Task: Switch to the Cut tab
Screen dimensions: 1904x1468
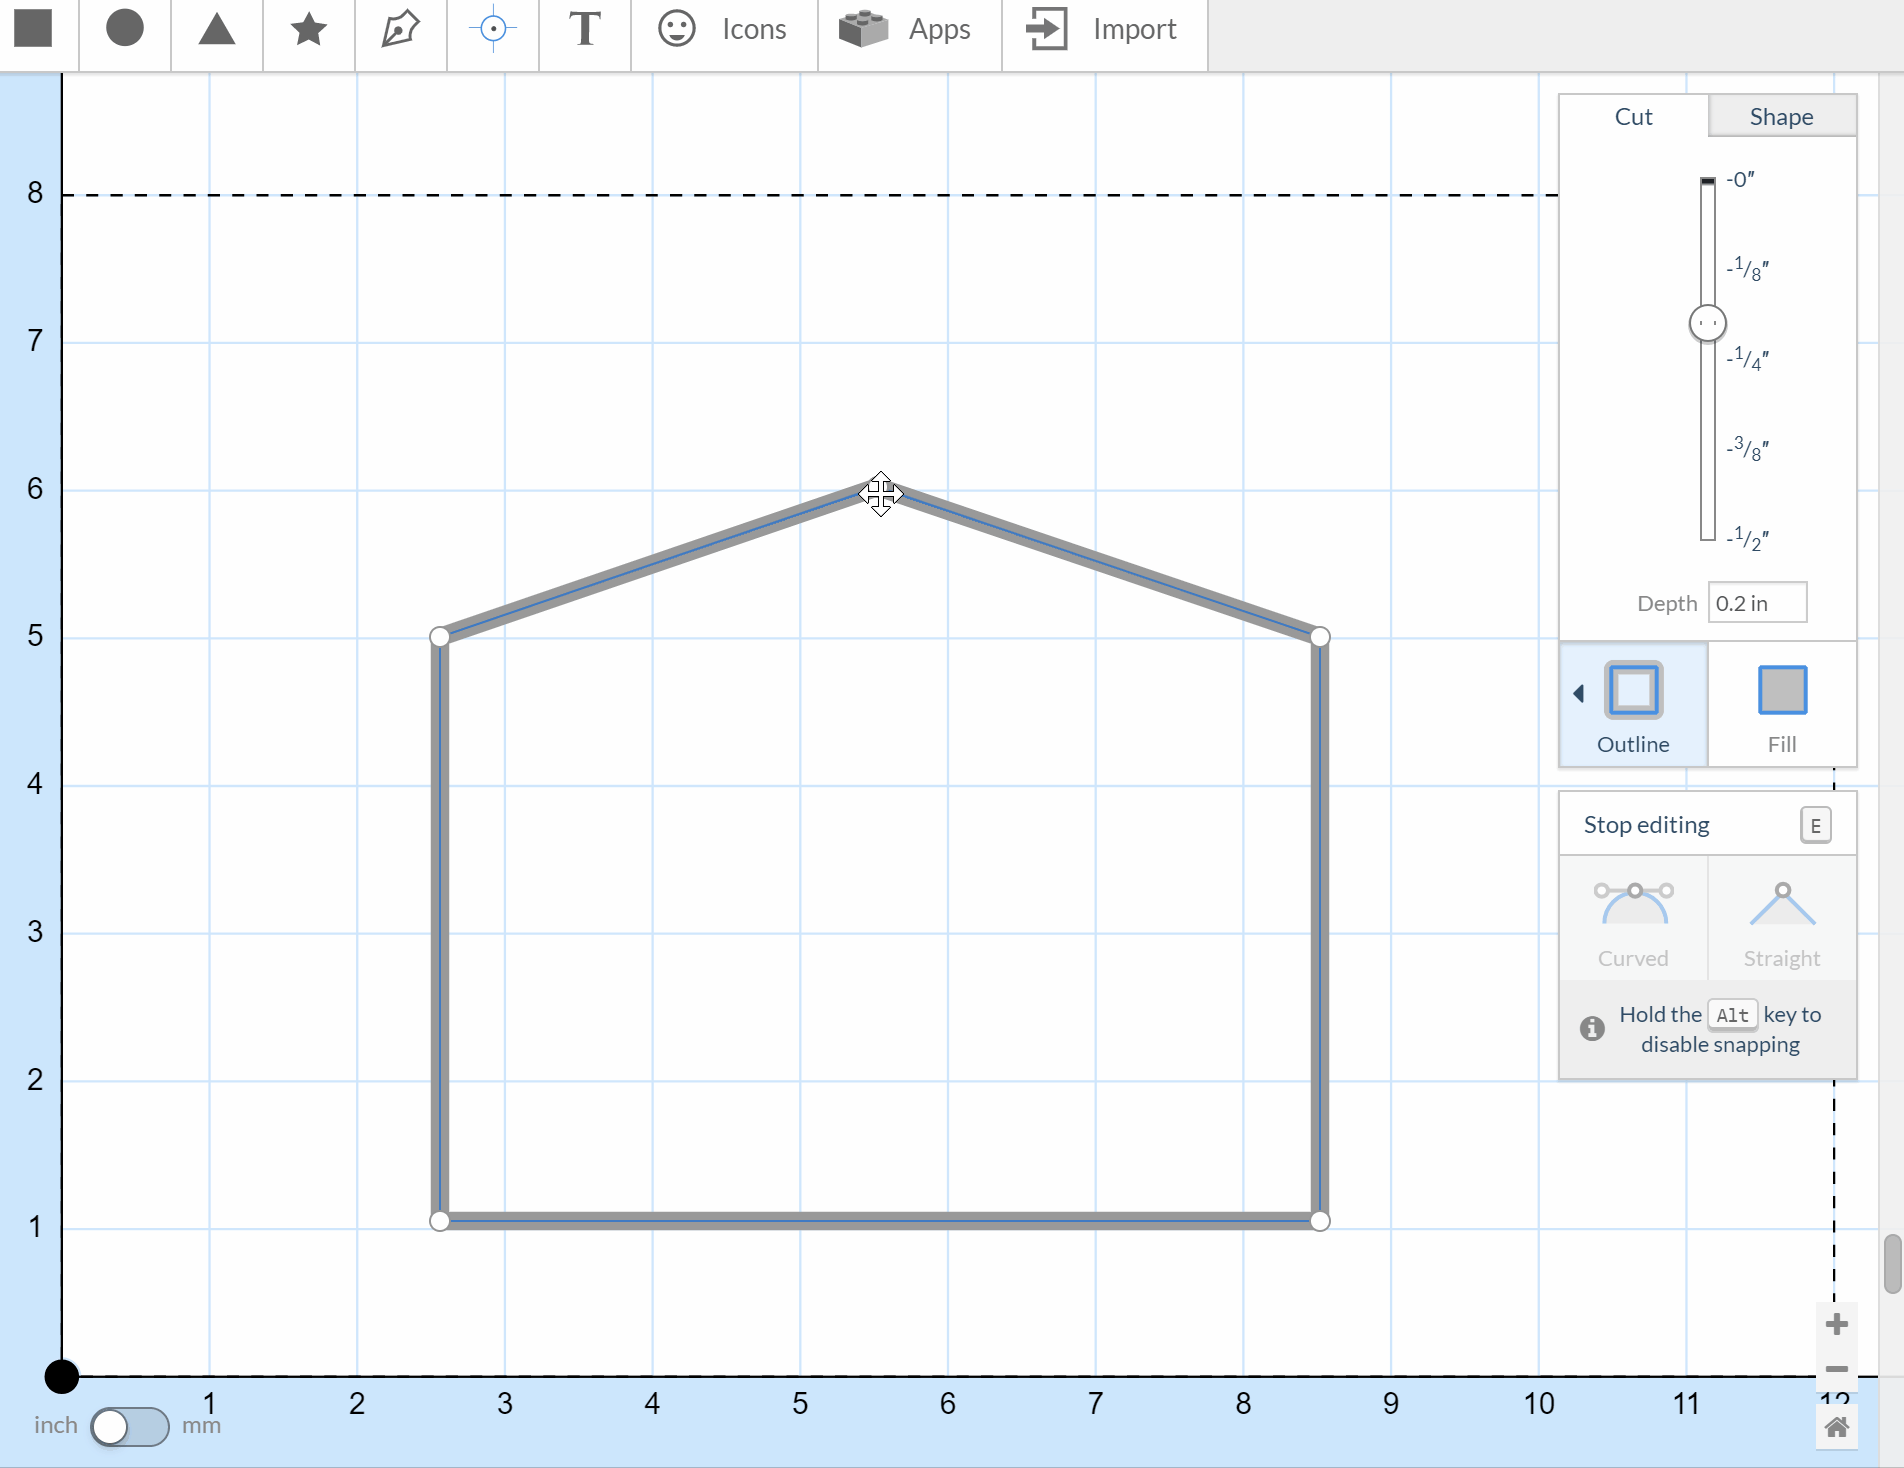Action: (x=1633, y=117)
